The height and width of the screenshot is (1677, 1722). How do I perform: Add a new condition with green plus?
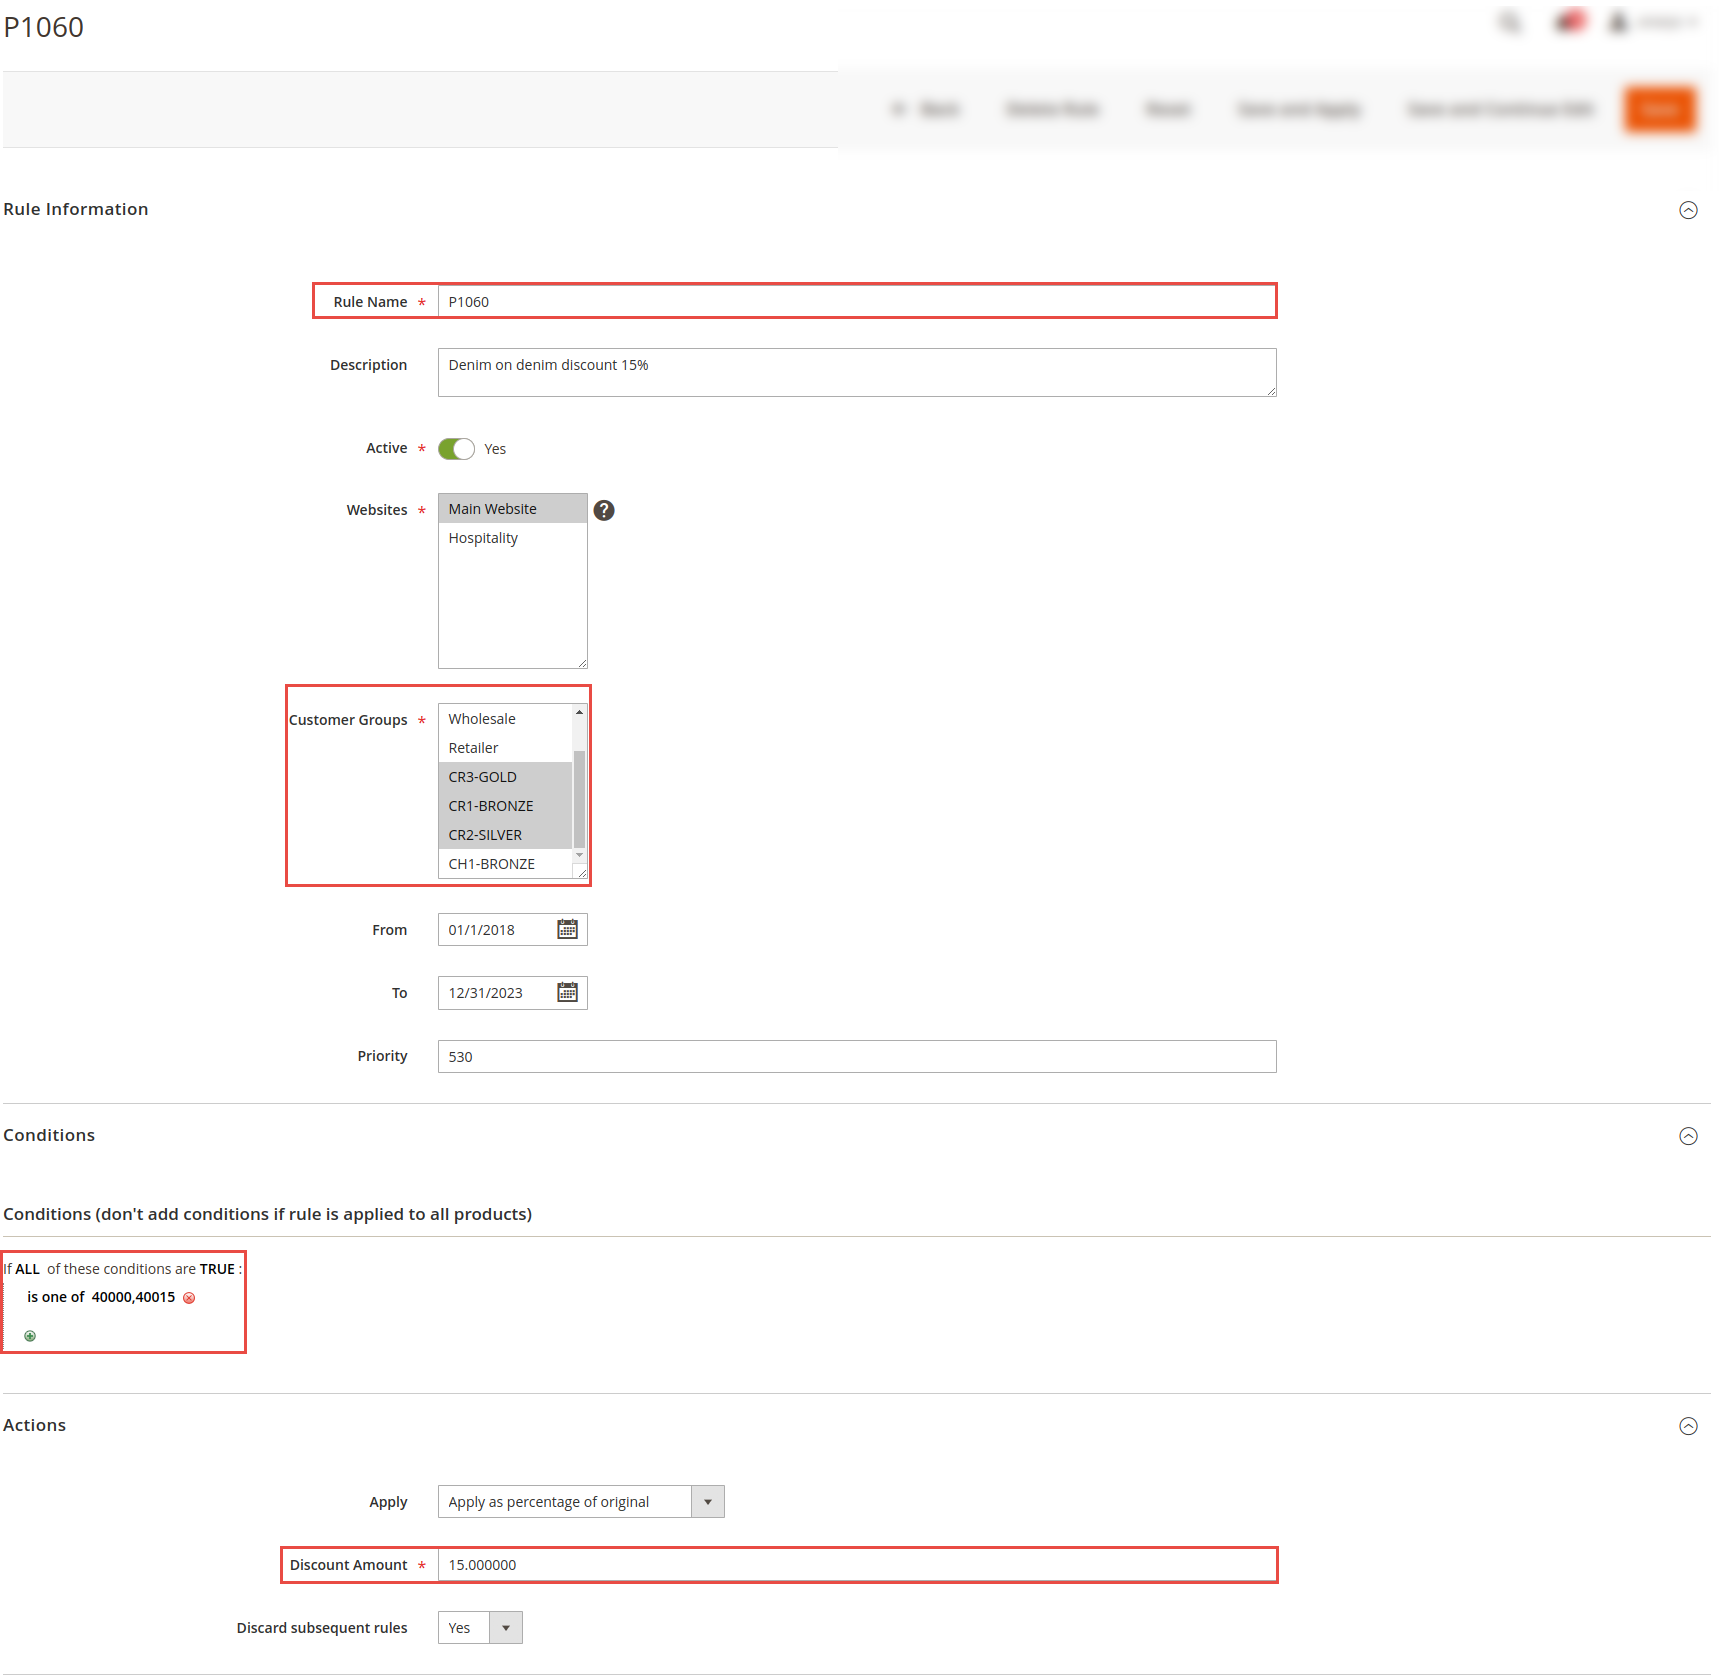click(30, 1336)
